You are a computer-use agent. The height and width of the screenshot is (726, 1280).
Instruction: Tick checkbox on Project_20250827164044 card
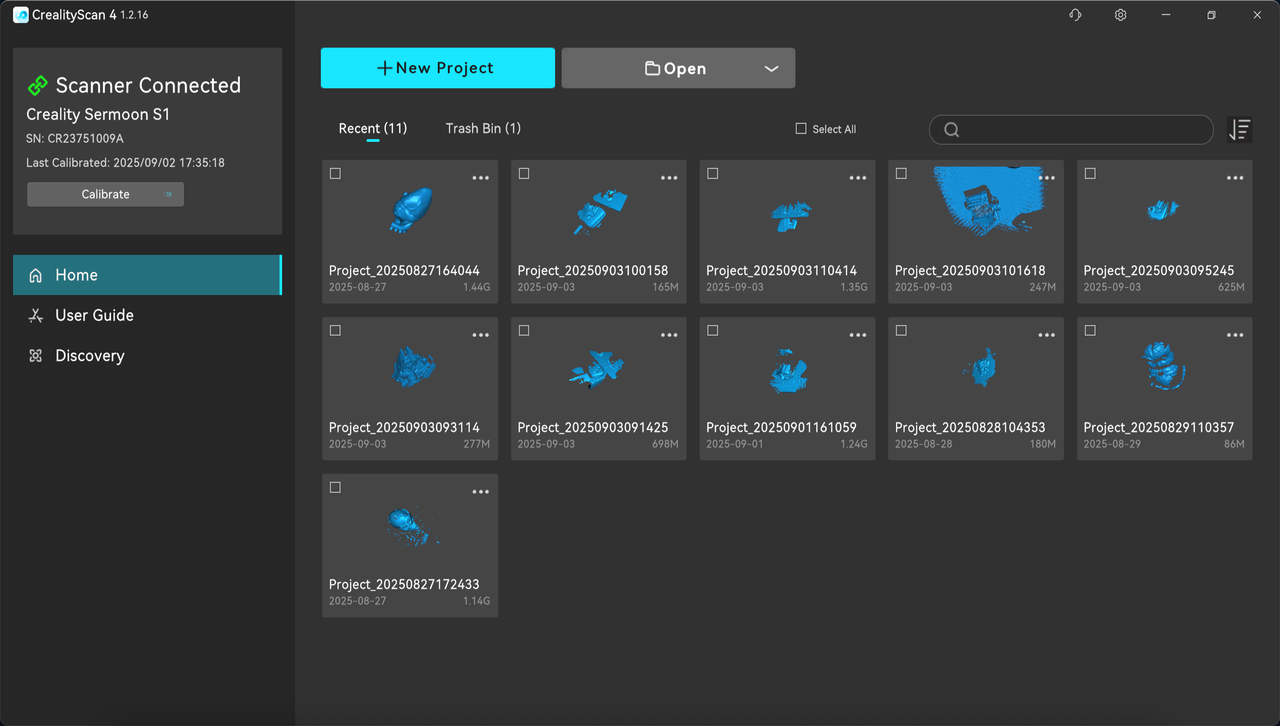point(336,174)
